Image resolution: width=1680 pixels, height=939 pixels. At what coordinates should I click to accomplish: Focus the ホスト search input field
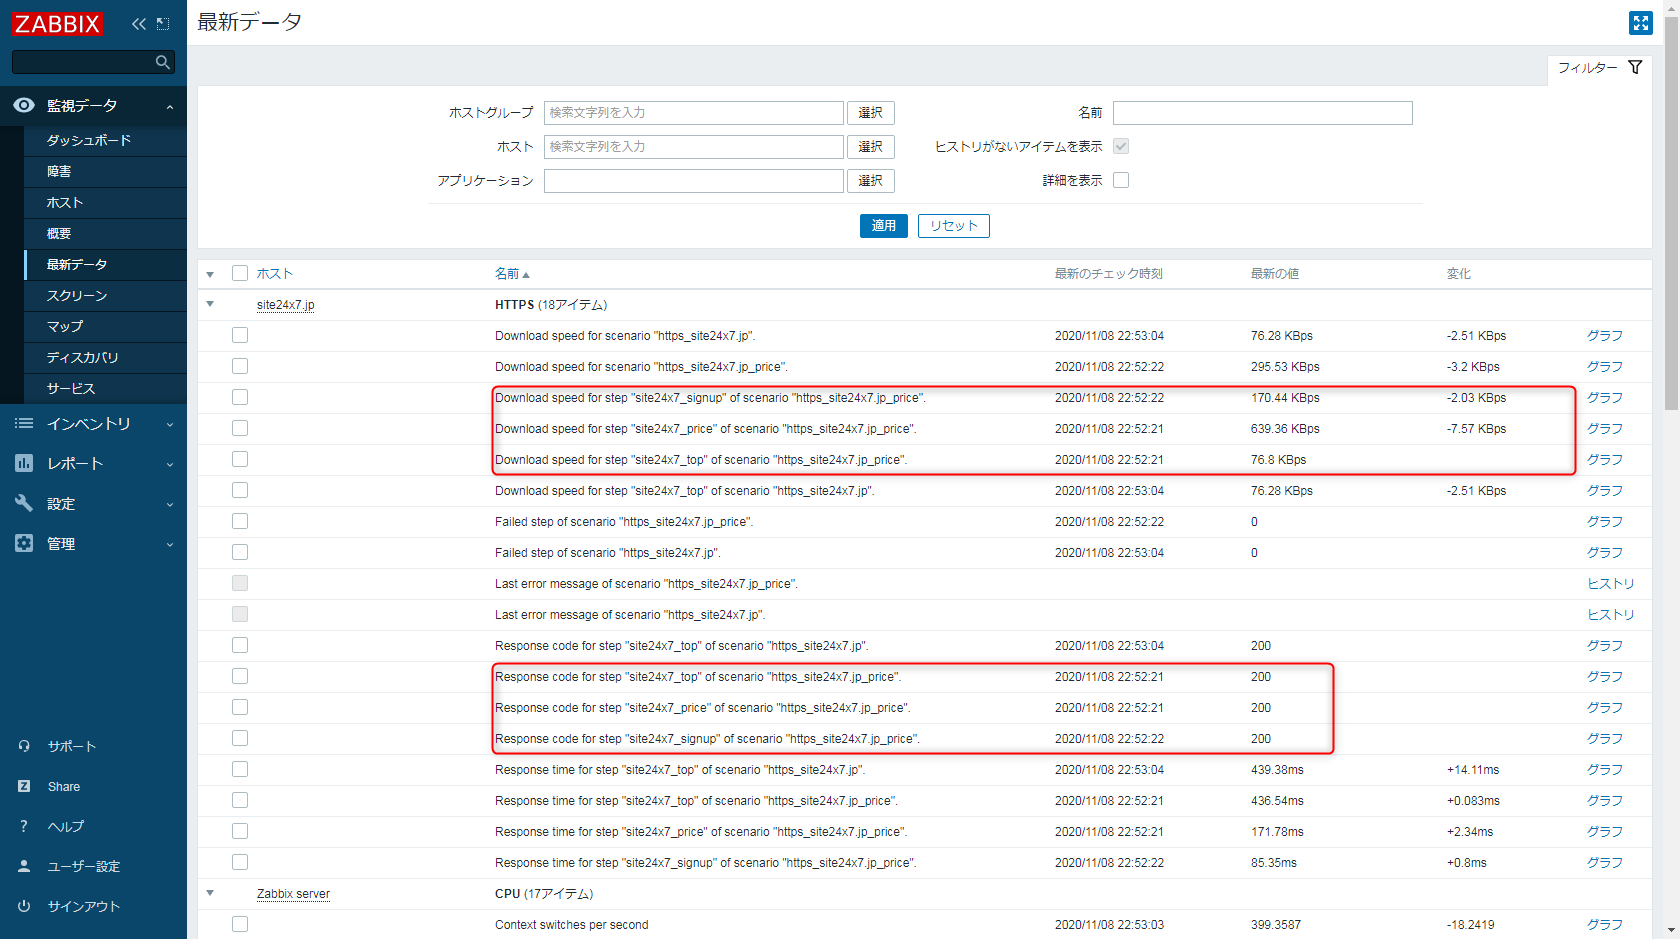[694, 147]
